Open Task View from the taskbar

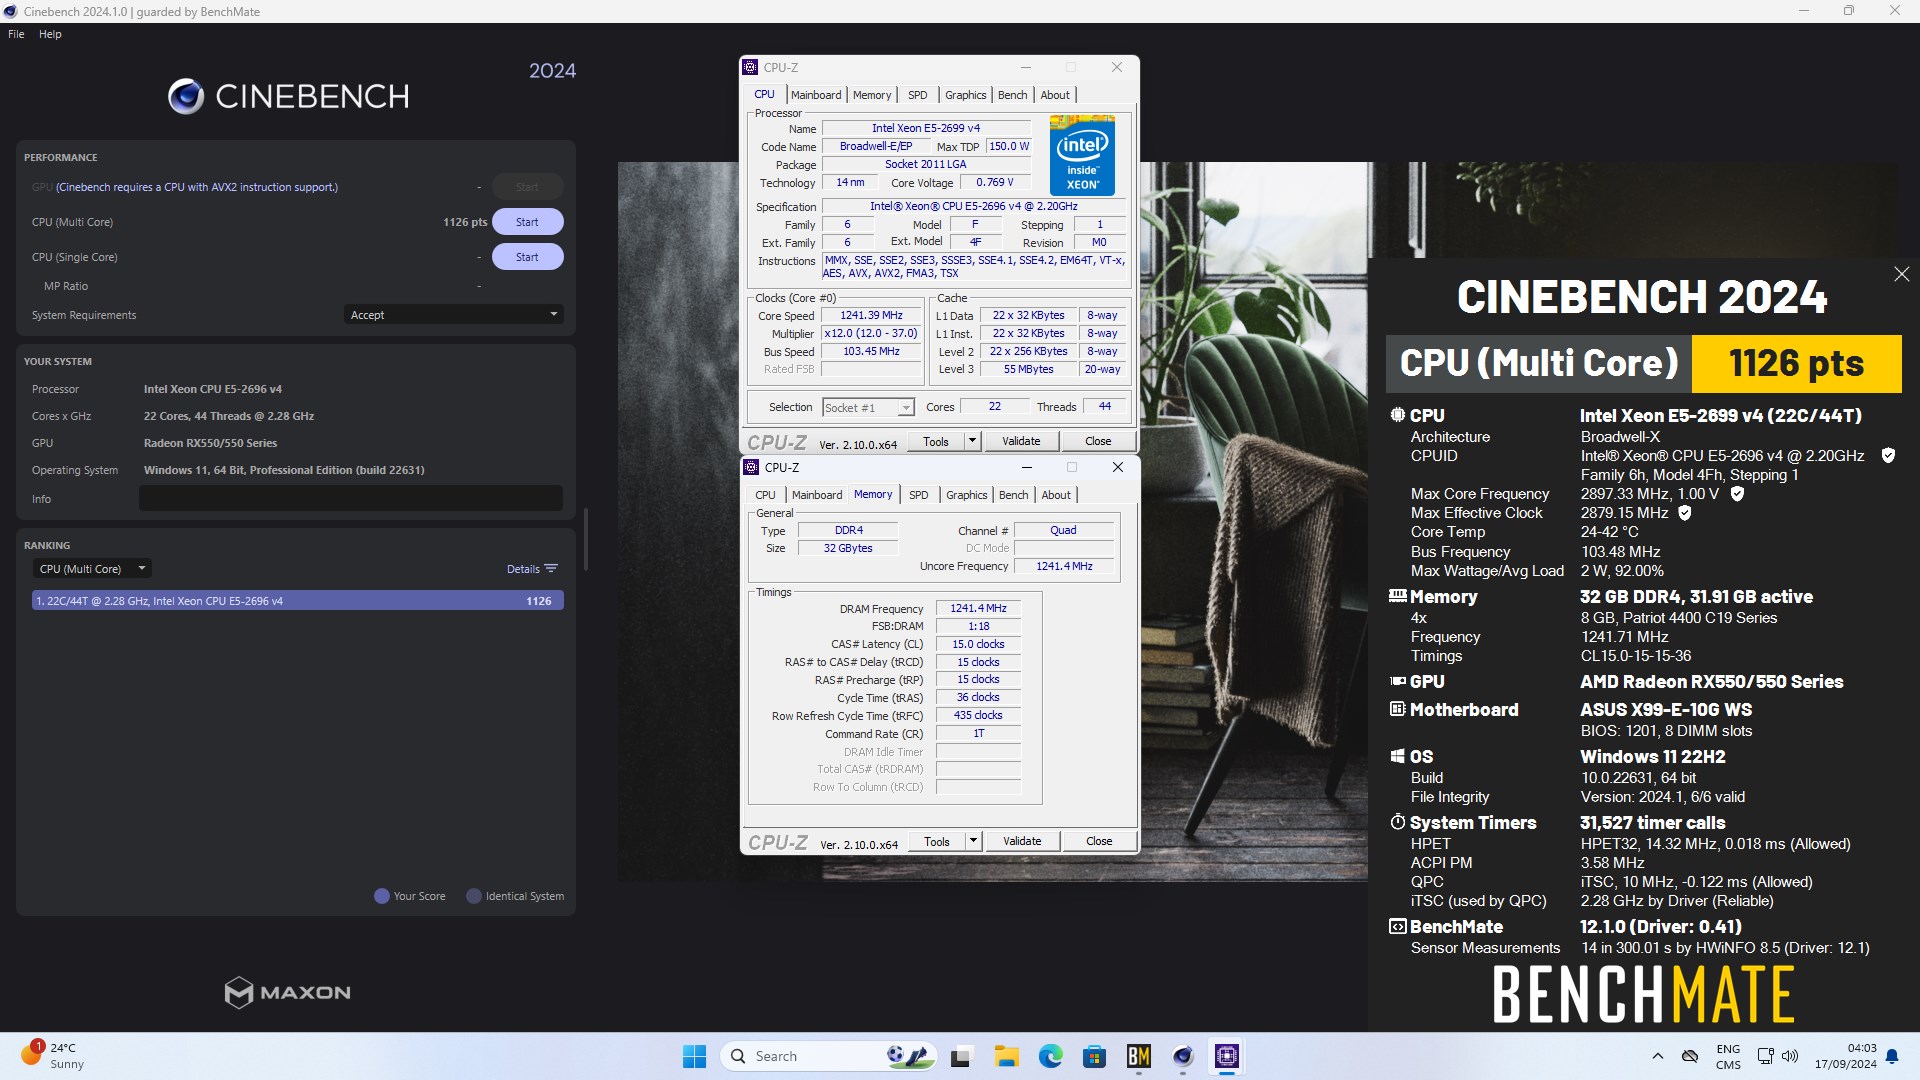pos(961,1056)
